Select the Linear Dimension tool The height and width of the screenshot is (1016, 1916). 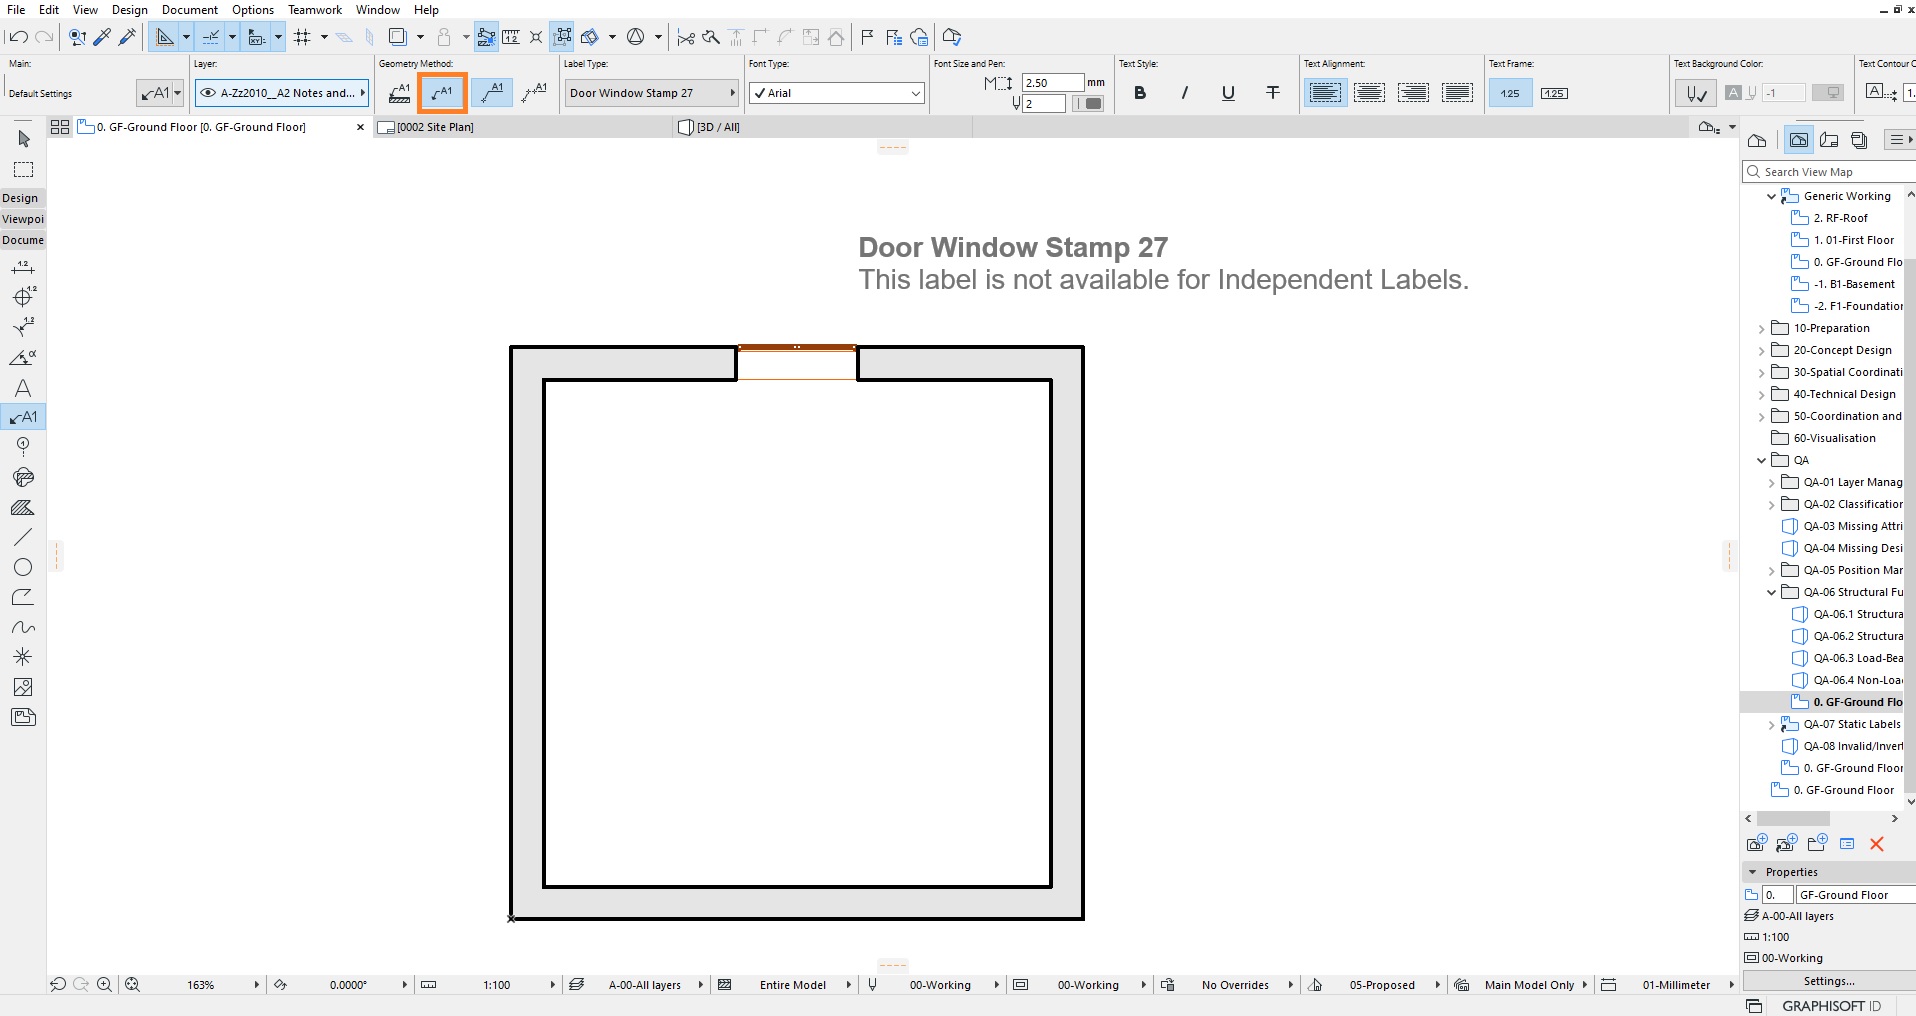23,267
